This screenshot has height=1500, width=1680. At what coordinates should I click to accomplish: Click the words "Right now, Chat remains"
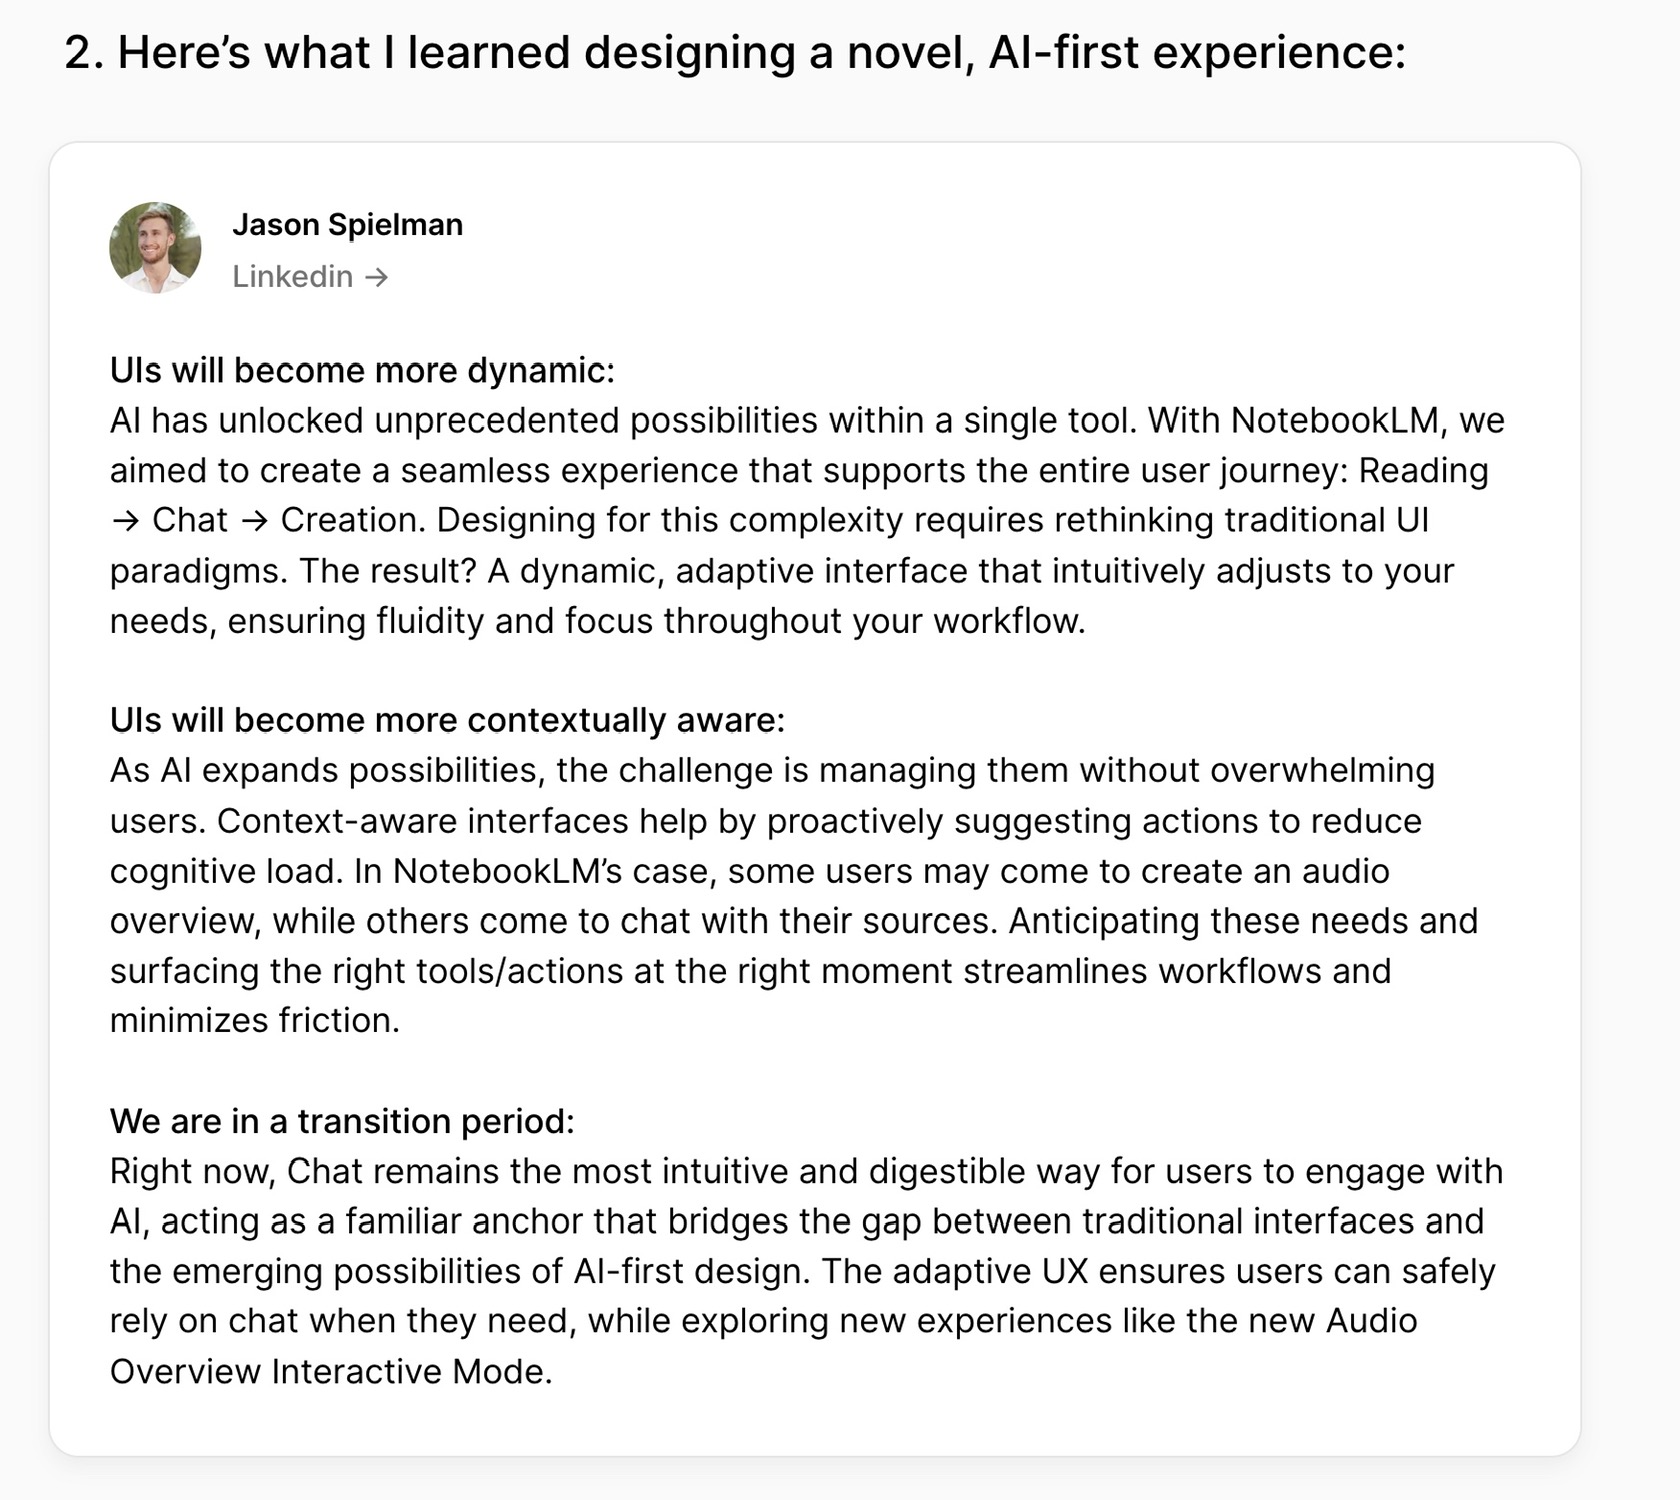305,1172
